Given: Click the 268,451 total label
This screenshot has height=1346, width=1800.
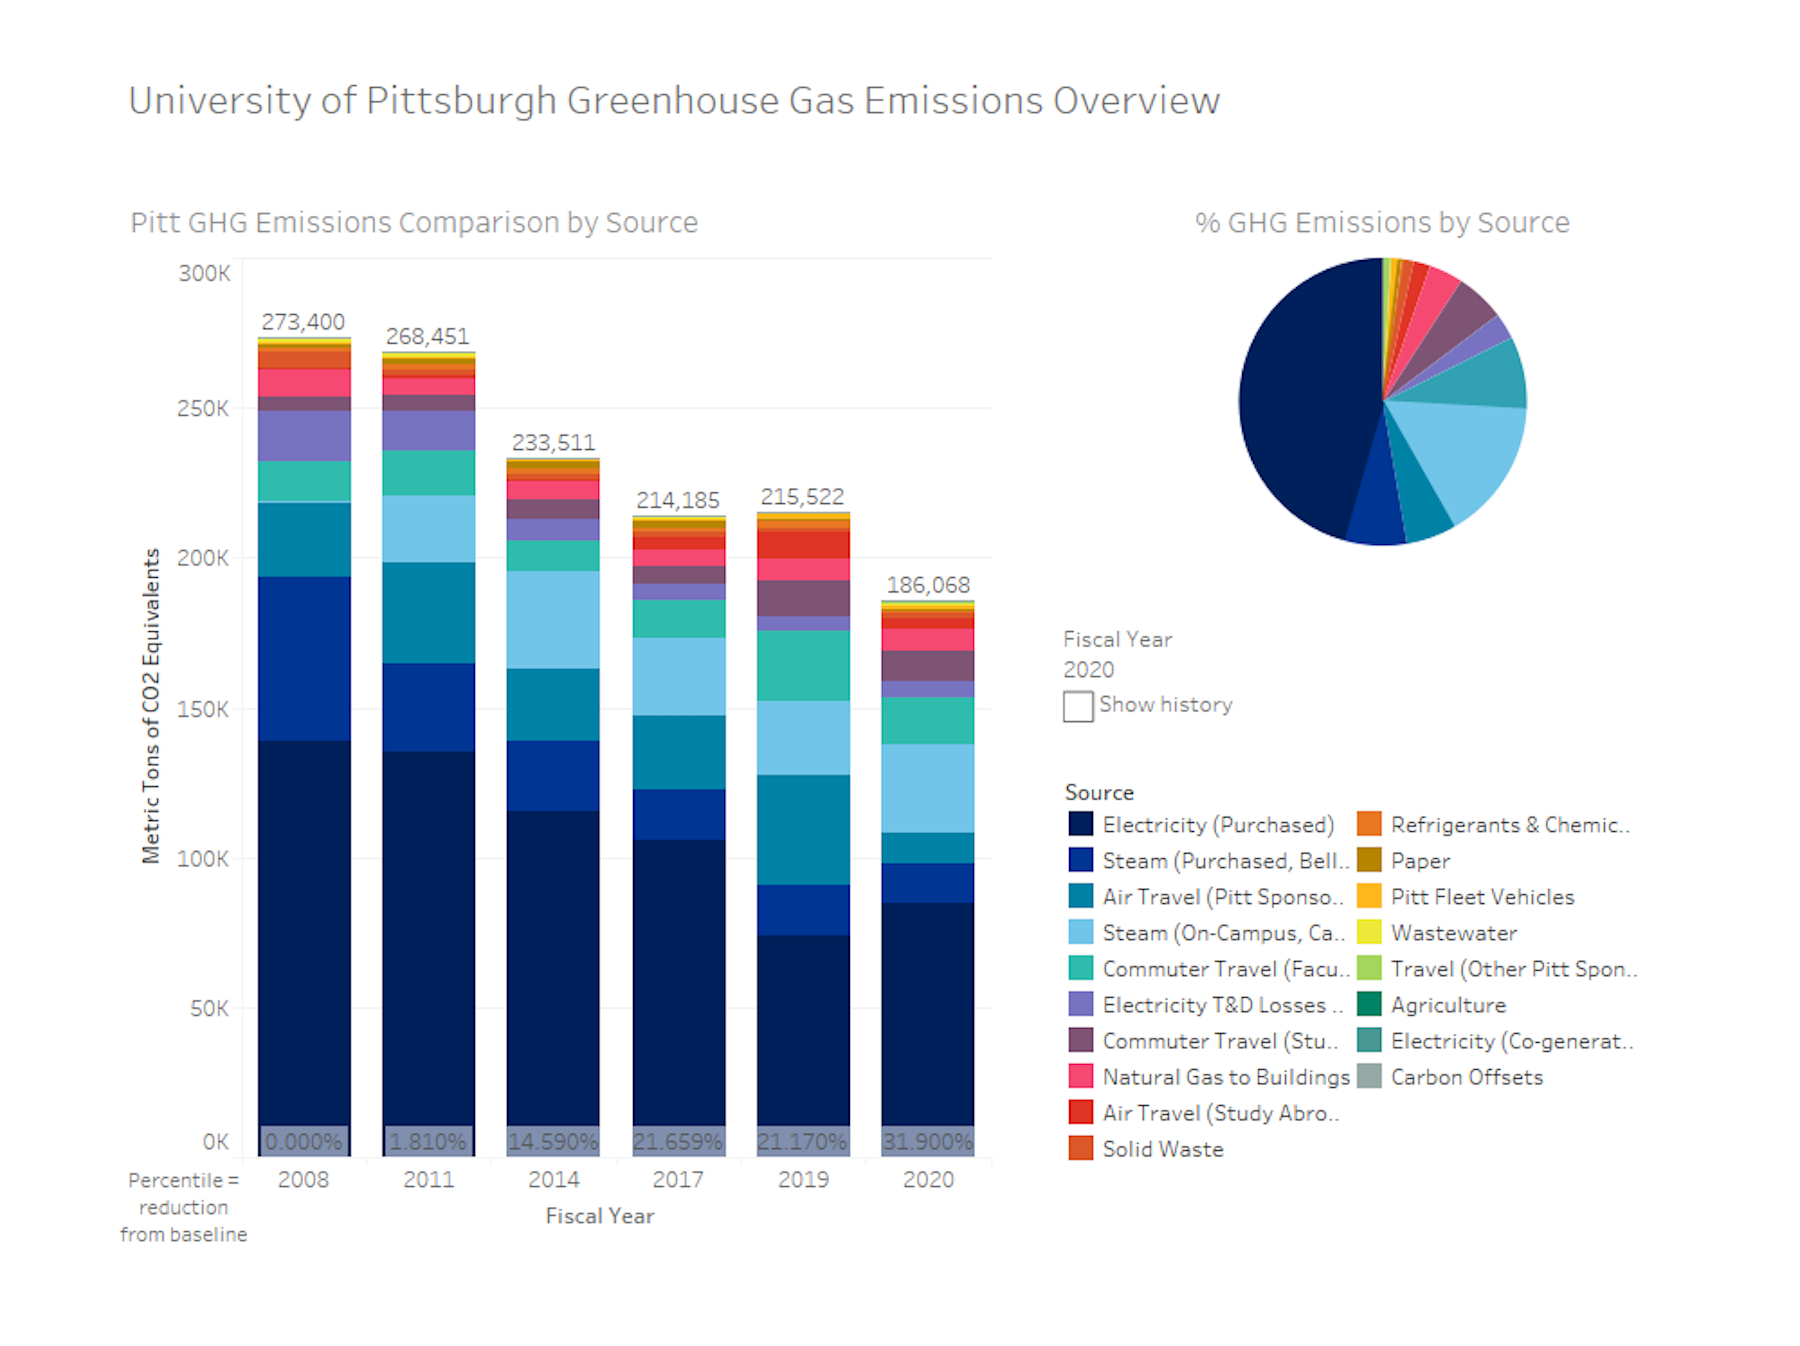Looking at the screenshot, I should 427,336.
